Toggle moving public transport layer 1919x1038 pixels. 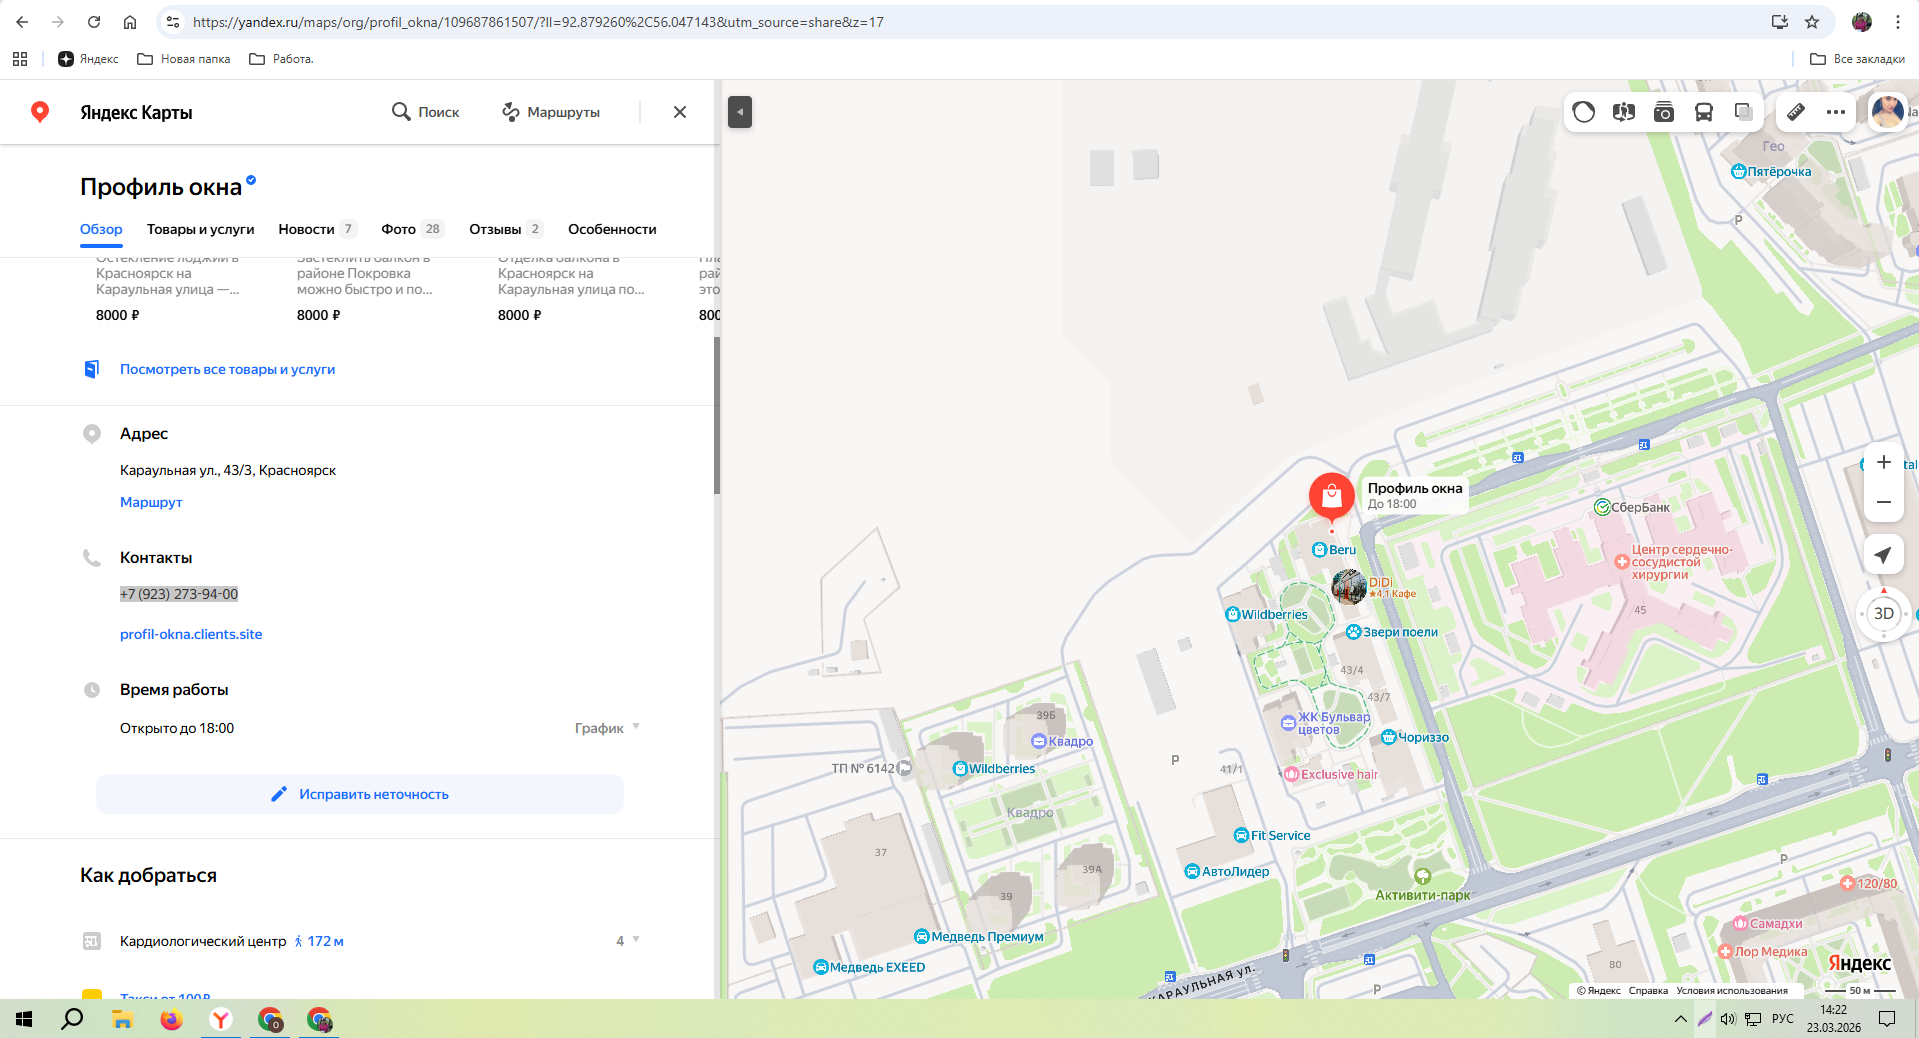(x=1704, y=112)
